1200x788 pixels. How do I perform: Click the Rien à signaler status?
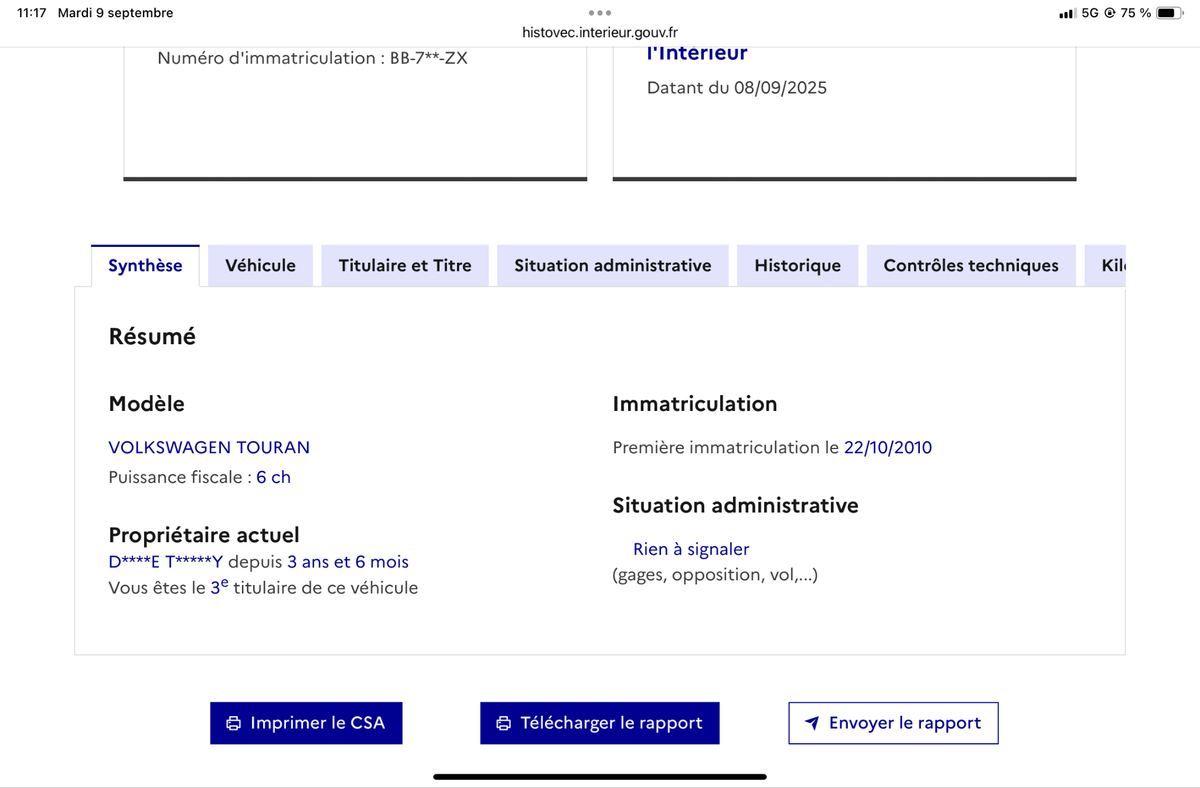coord(691,549)
